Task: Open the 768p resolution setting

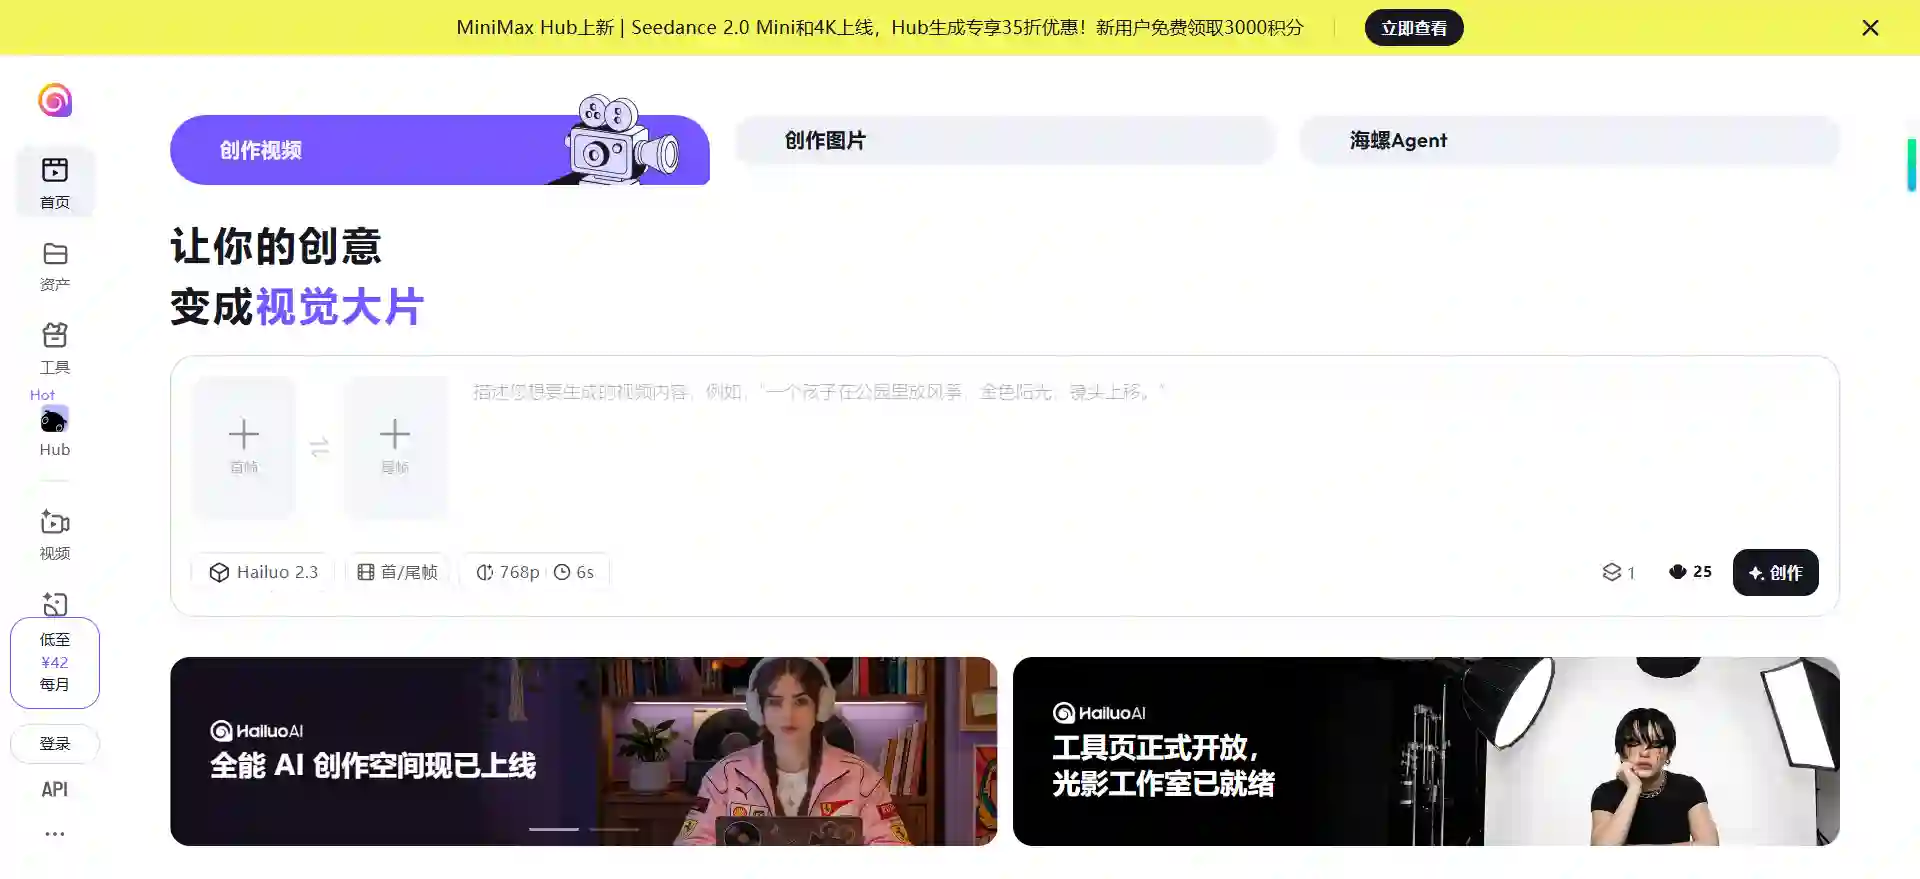Action: [508, 572]
